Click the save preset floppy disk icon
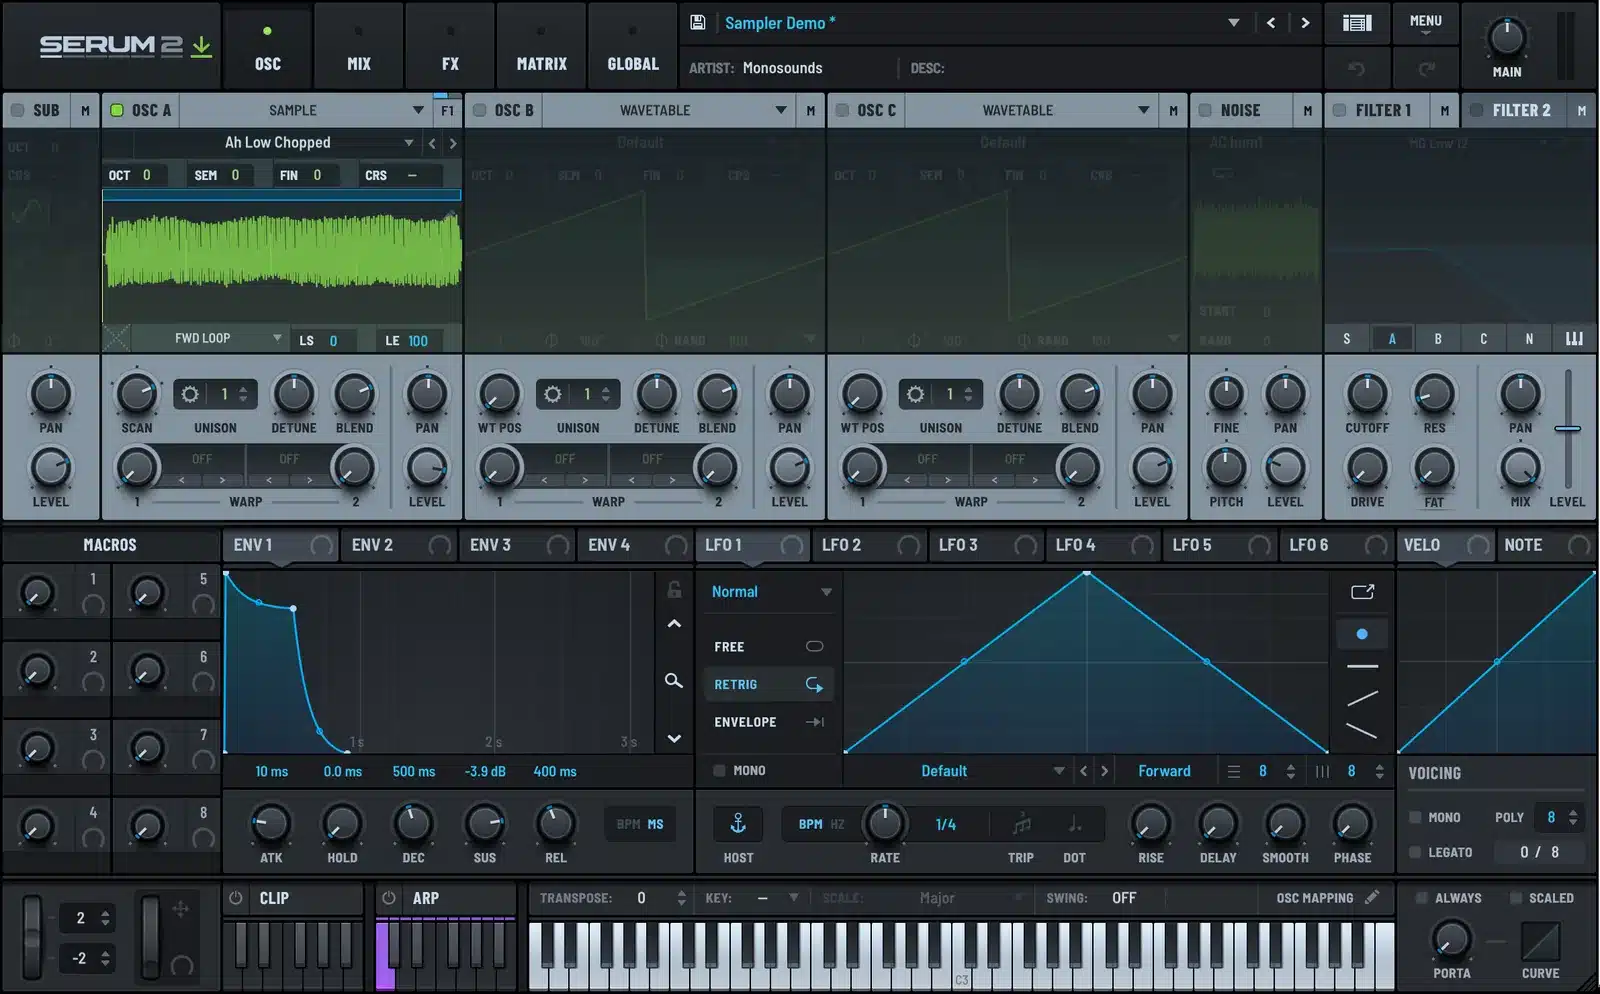This screenshot has width=1600, height=994. (698, 22)
